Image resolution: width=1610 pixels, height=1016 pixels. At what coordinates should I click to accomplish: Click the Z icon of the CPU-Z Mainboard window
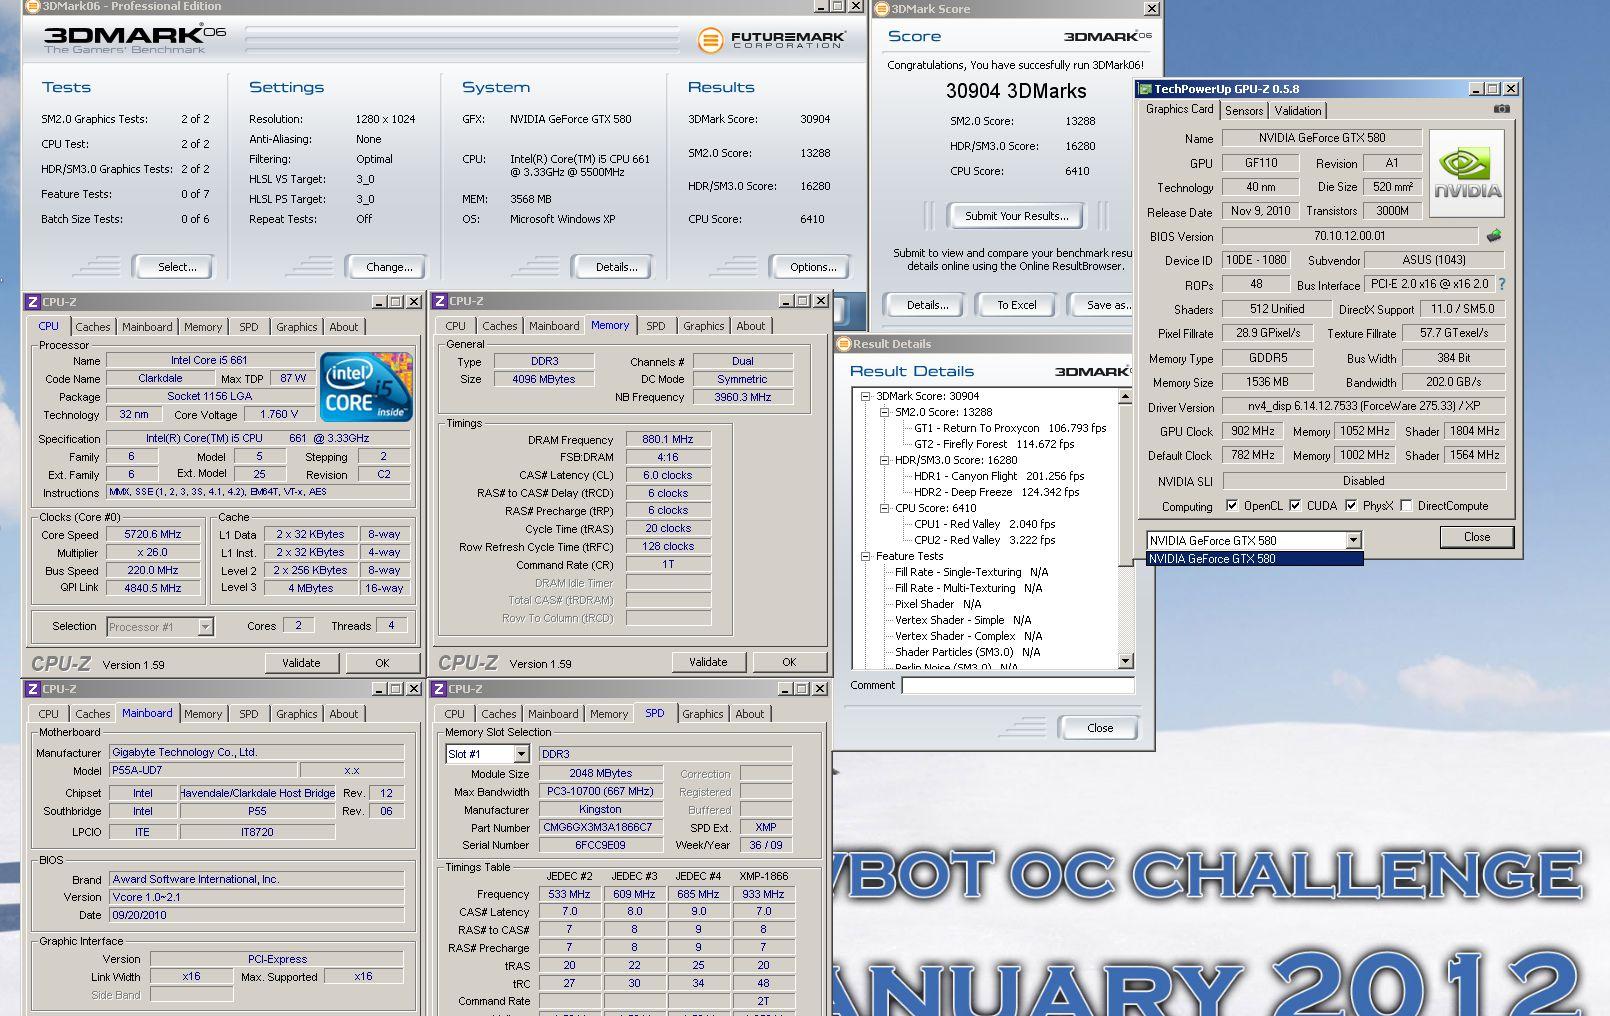point(32,689)
